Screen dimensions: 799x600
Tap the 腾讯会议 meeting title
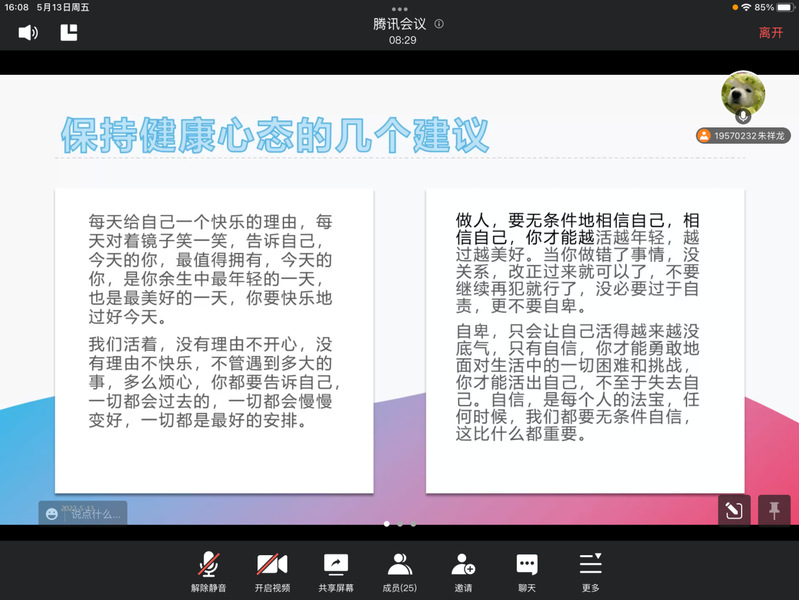pos(400,23)
